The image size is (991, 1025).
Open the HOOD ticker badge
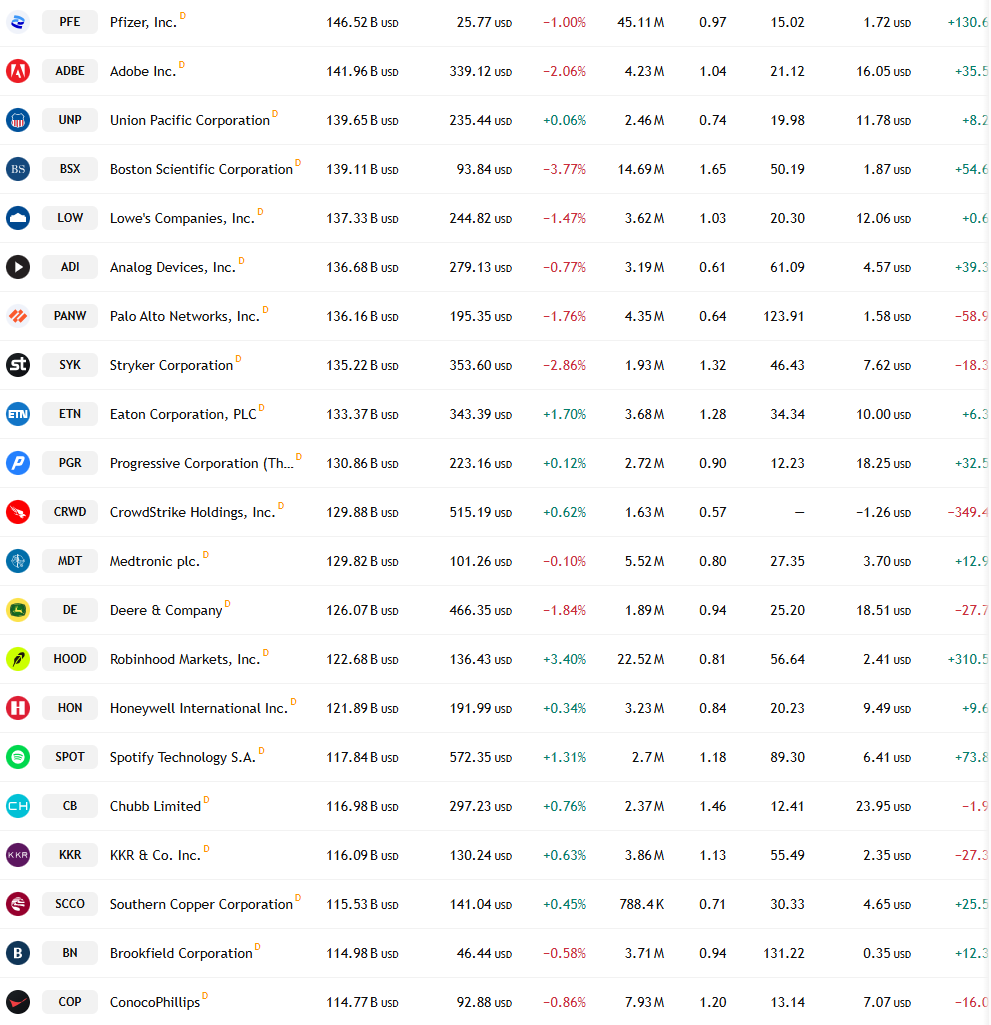(70, 659)
